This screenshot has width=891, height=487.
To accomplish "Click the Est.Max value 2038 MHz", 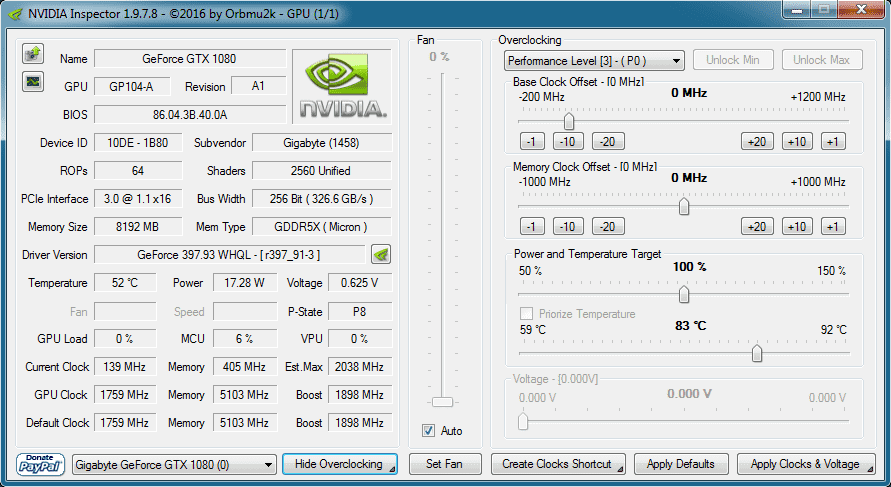I will click(x=360, y=367).
